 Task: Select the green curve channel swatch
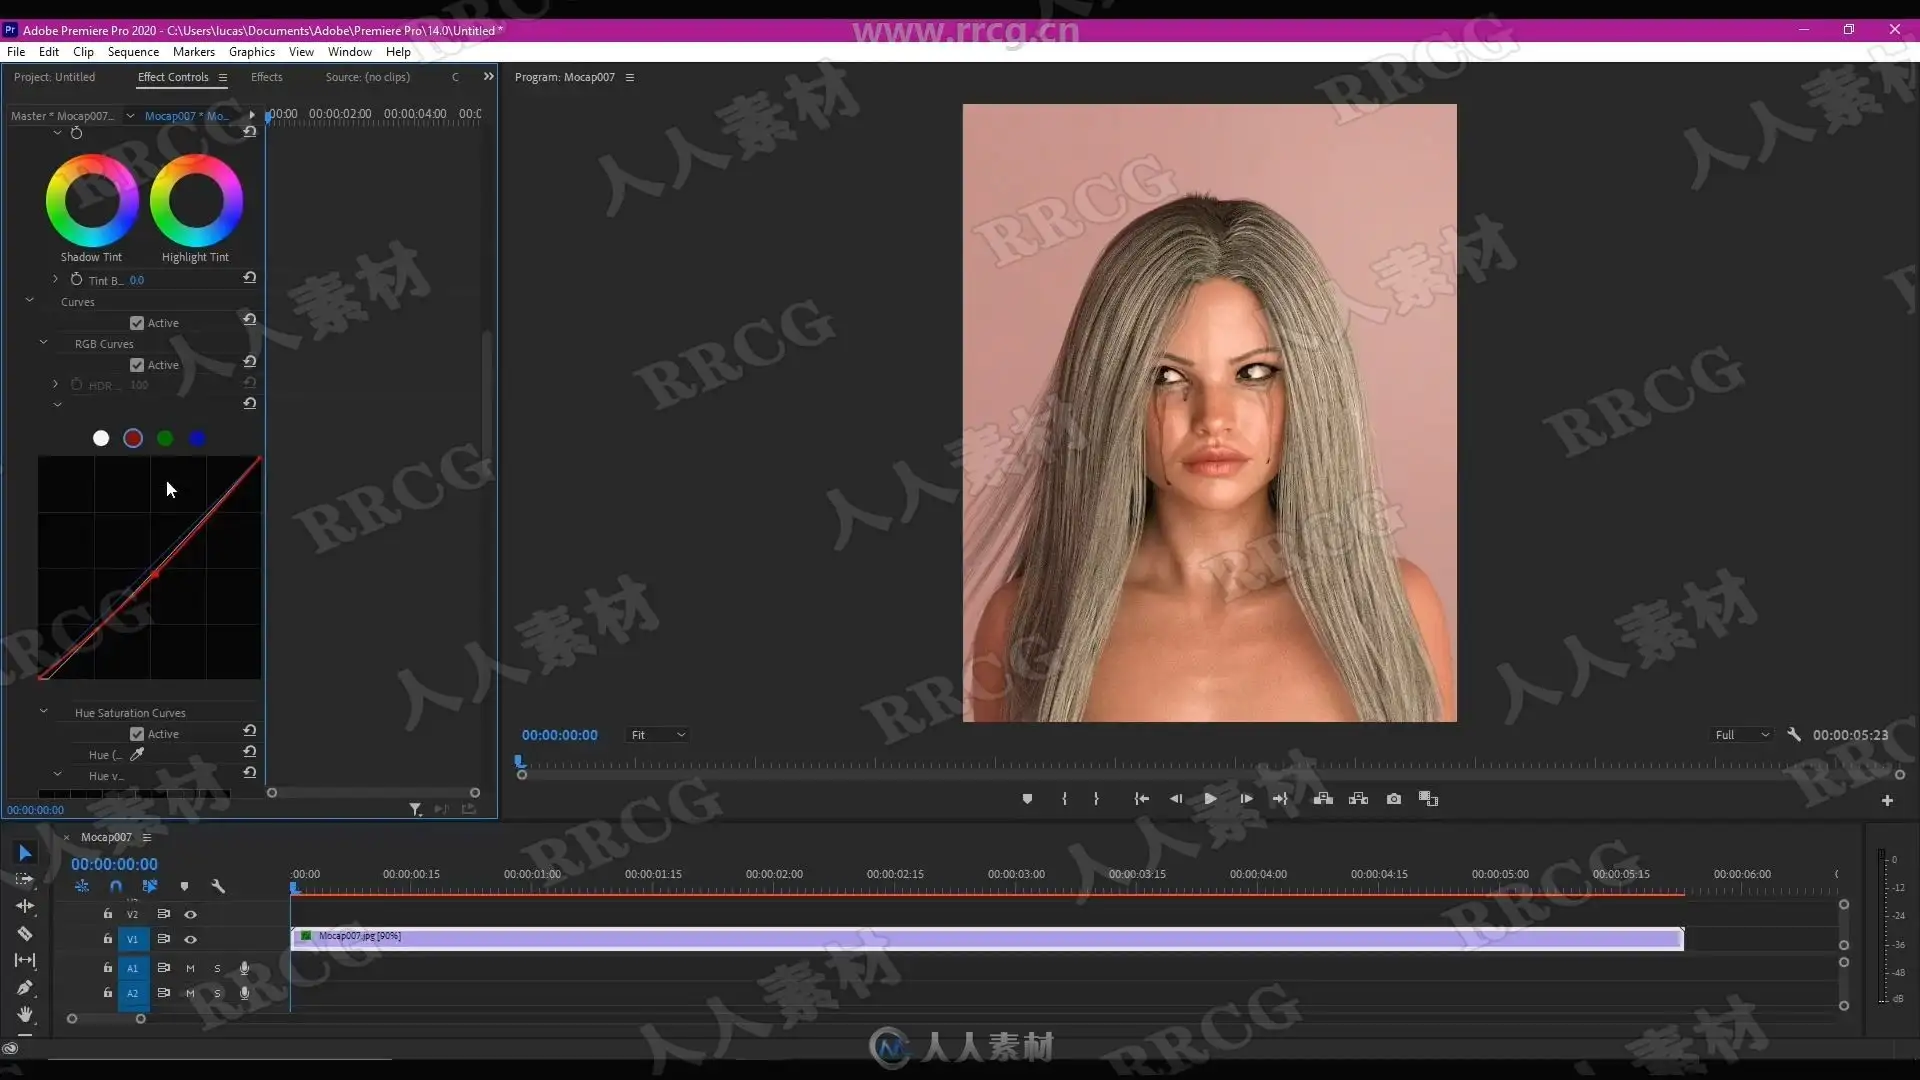point(165,438)
